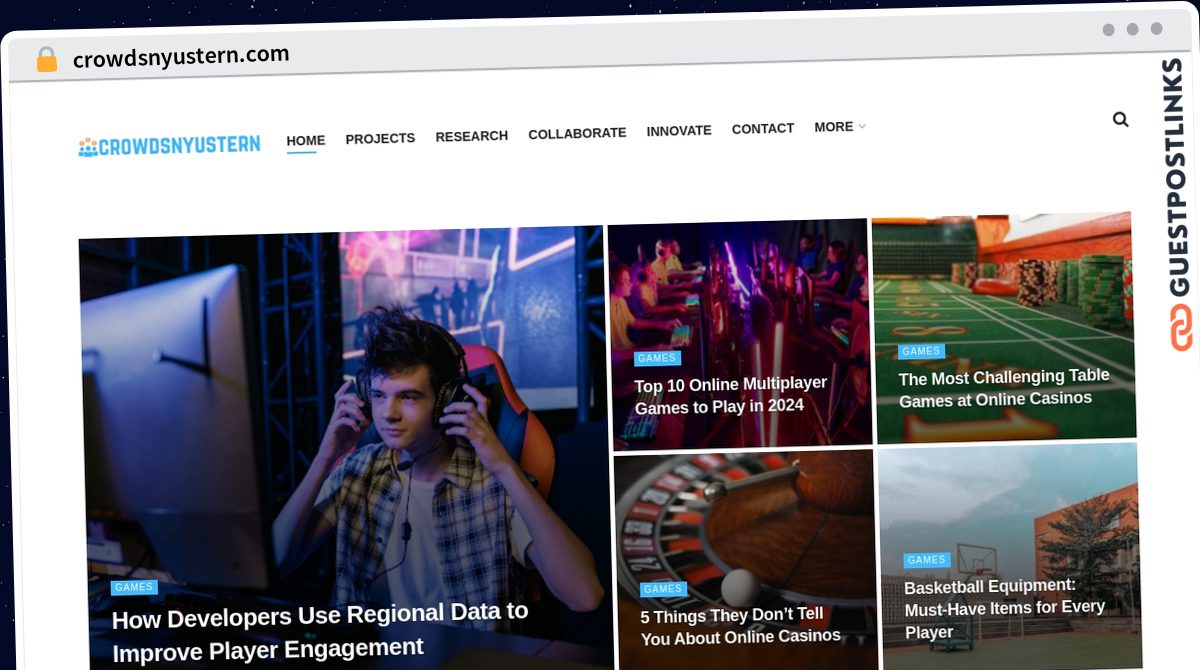Image resolution: width=1200 pixels, height=670 pixels.
Task: Click GAMES tag on Multiplayer Games article
Action: (x=657, y=358)
